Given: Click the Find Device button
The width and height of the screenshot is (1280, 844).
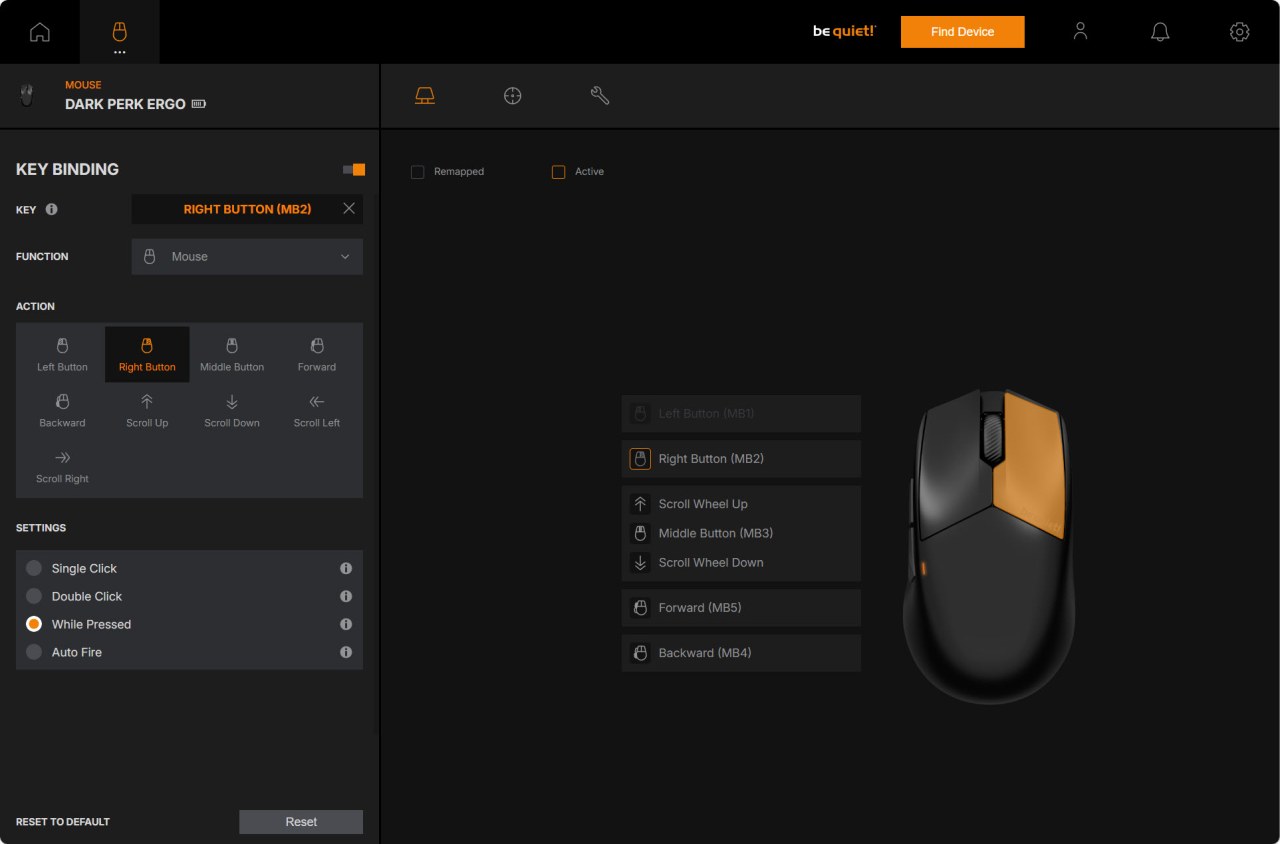Looking at the screenshot, I should click(x=962, y=32).
